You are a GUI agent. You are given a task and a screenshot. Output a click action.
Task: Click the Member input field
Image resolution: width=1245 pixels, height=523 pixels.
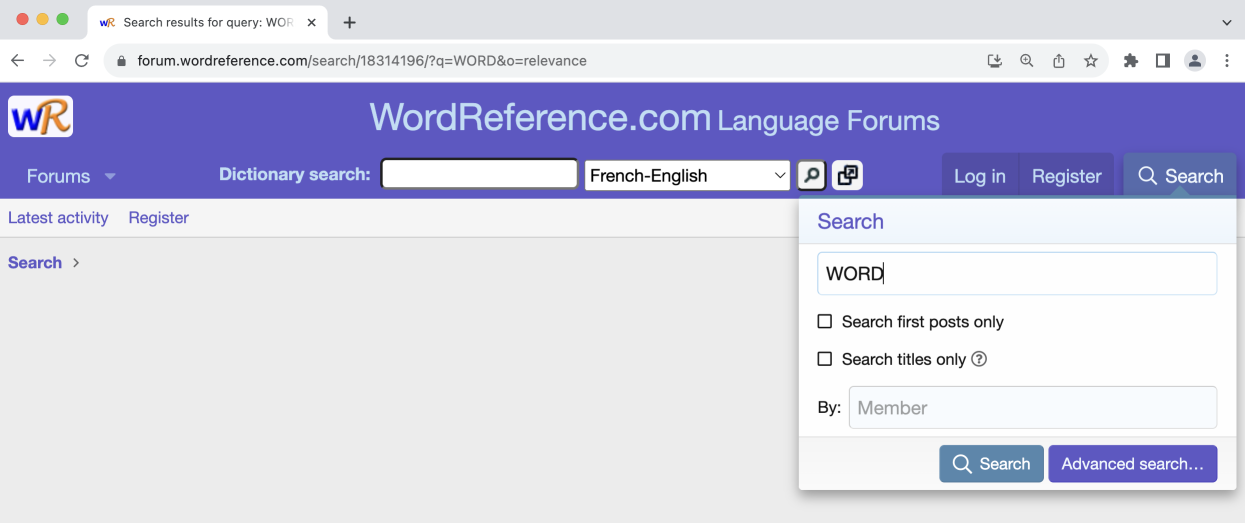[x=1032, y=408]
